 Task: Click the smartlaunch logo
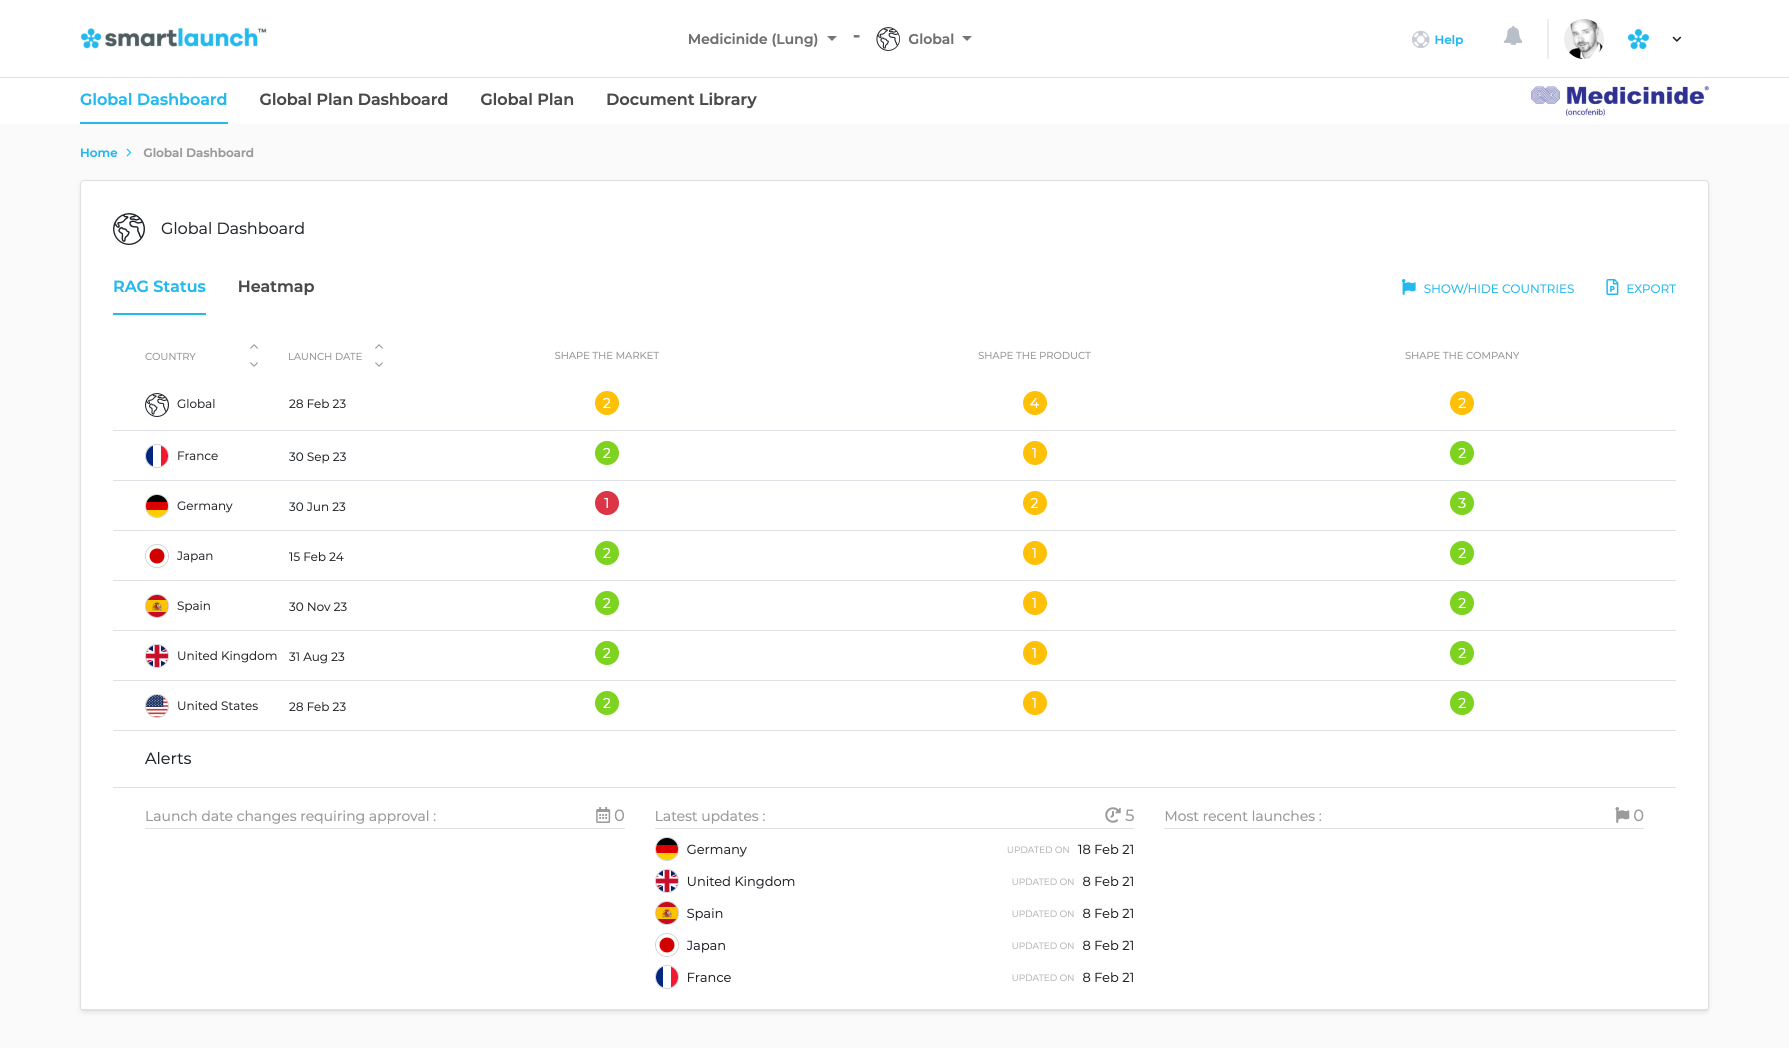tap(172, 37)
